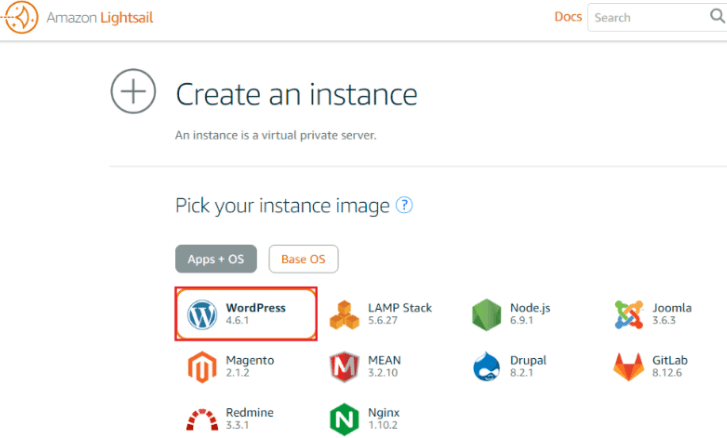Choose the GitLab fox icon
This screenshot has height=438, width=727.
click(628, 367)
